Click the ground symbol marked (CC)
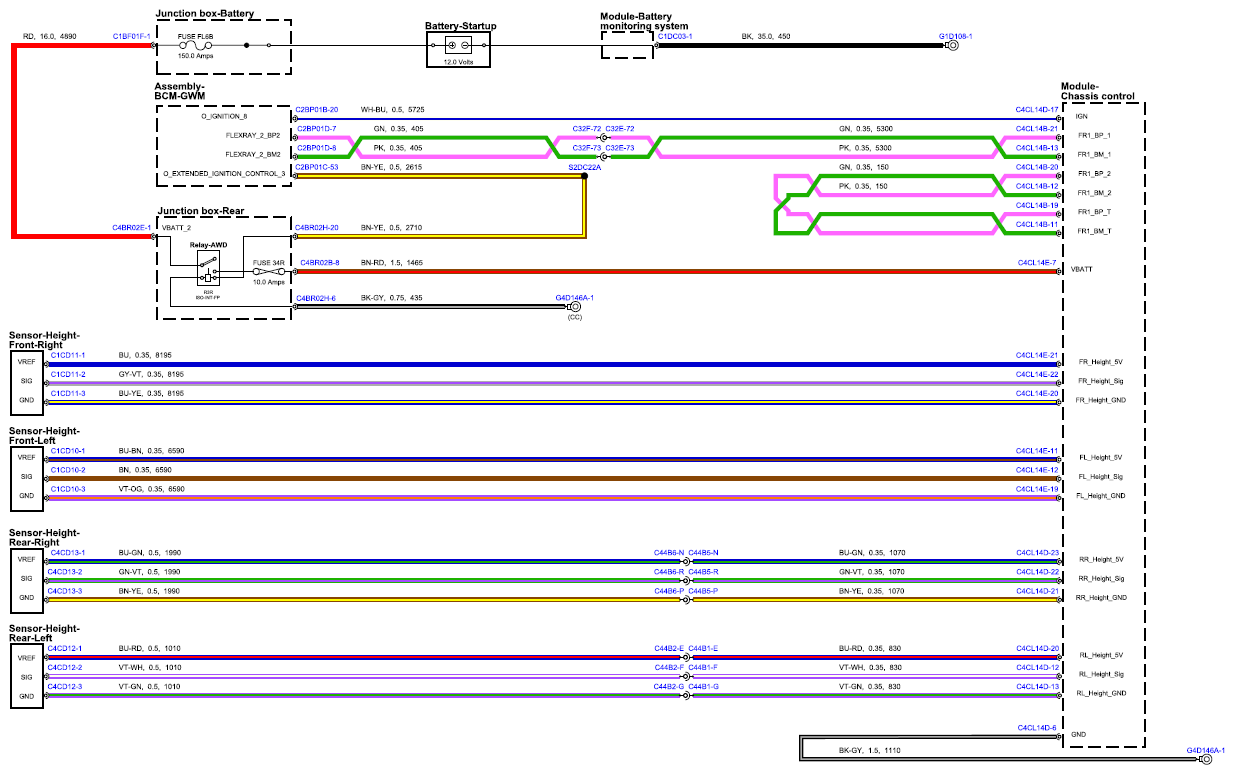The image size is (1234, 774). point(575,306)
